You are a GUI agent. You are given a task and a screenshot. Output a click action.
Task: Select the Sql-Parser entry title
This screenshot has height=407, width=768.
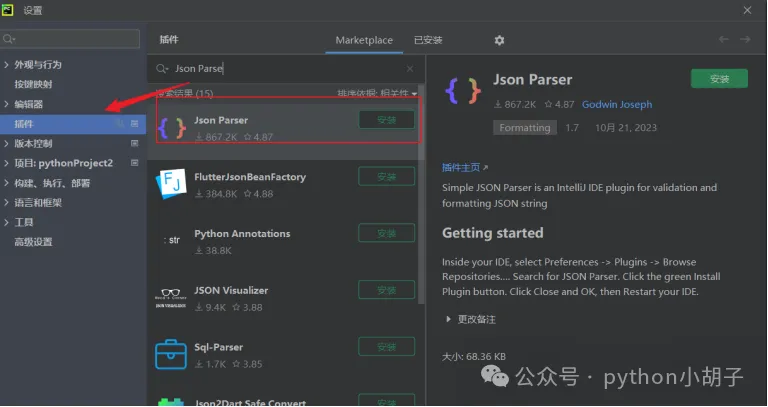pyautogui.click(x=218, y=347)
